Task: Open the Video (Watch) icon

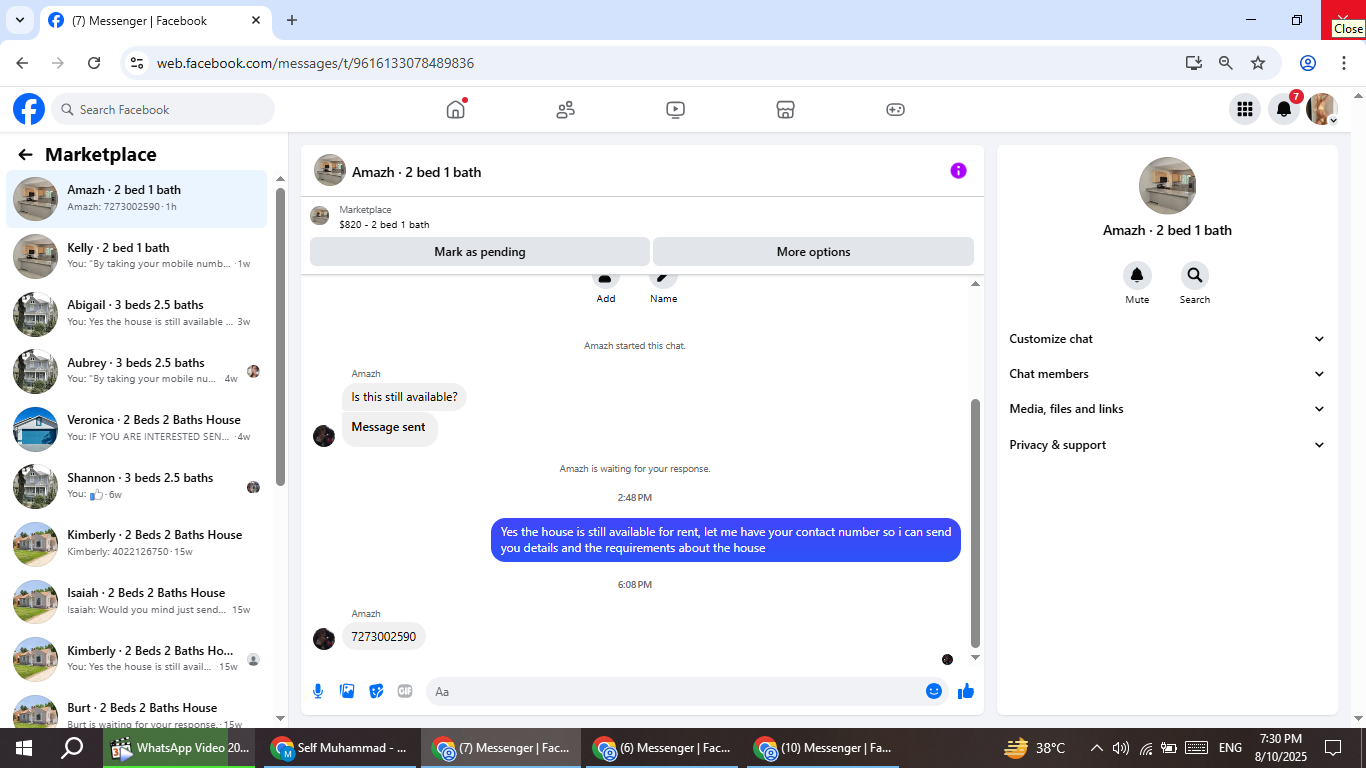Action: pyautogui.click(x=676, y=110)
